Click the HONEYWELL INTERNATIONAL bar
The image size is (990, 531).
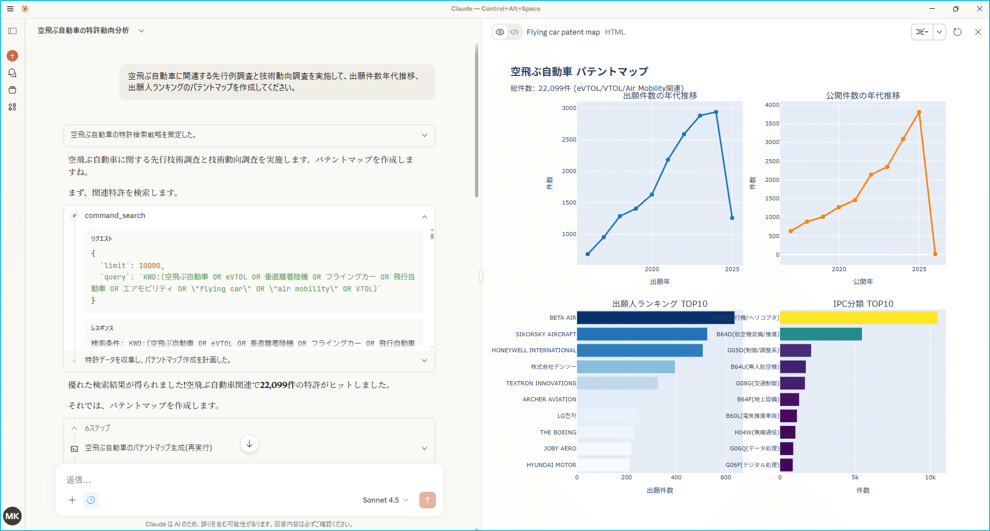[x=640, y=350]
